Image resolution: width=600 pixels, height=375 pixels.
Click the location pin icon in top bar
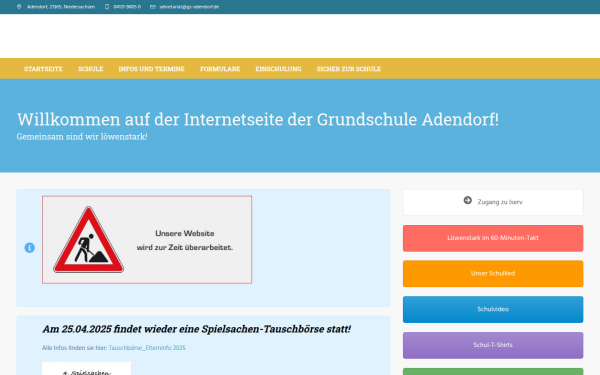[x=19, y=7]
